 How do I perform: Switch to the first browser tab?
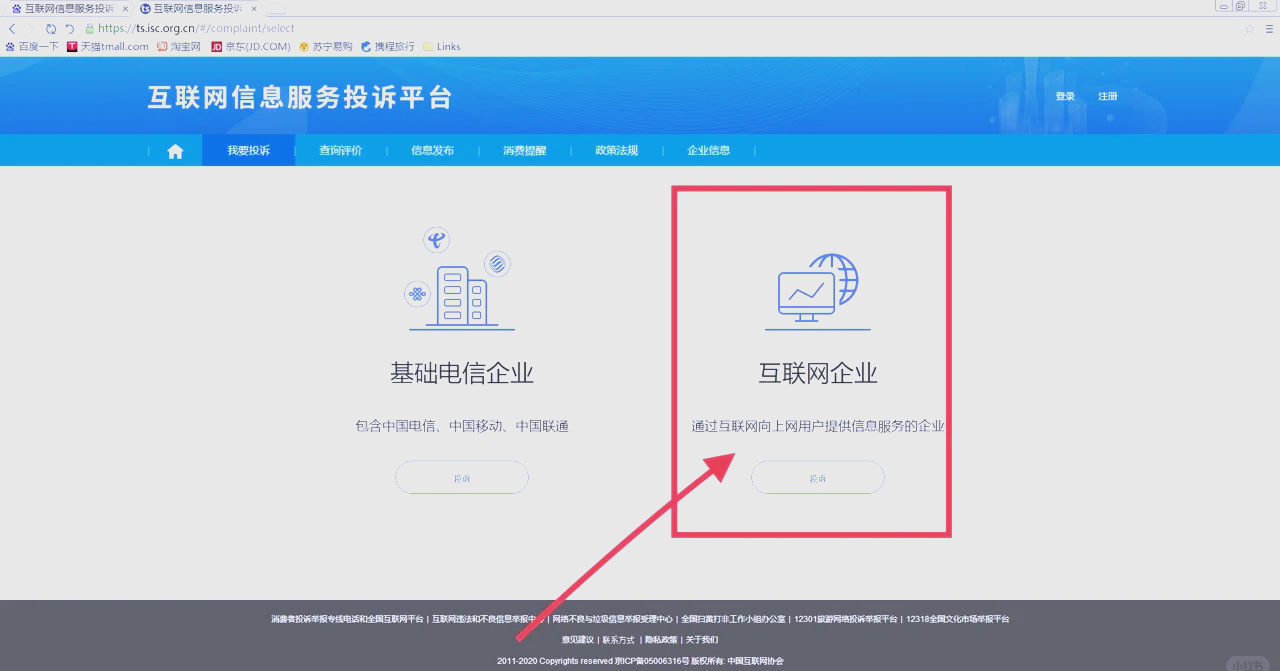coord(69,8)
